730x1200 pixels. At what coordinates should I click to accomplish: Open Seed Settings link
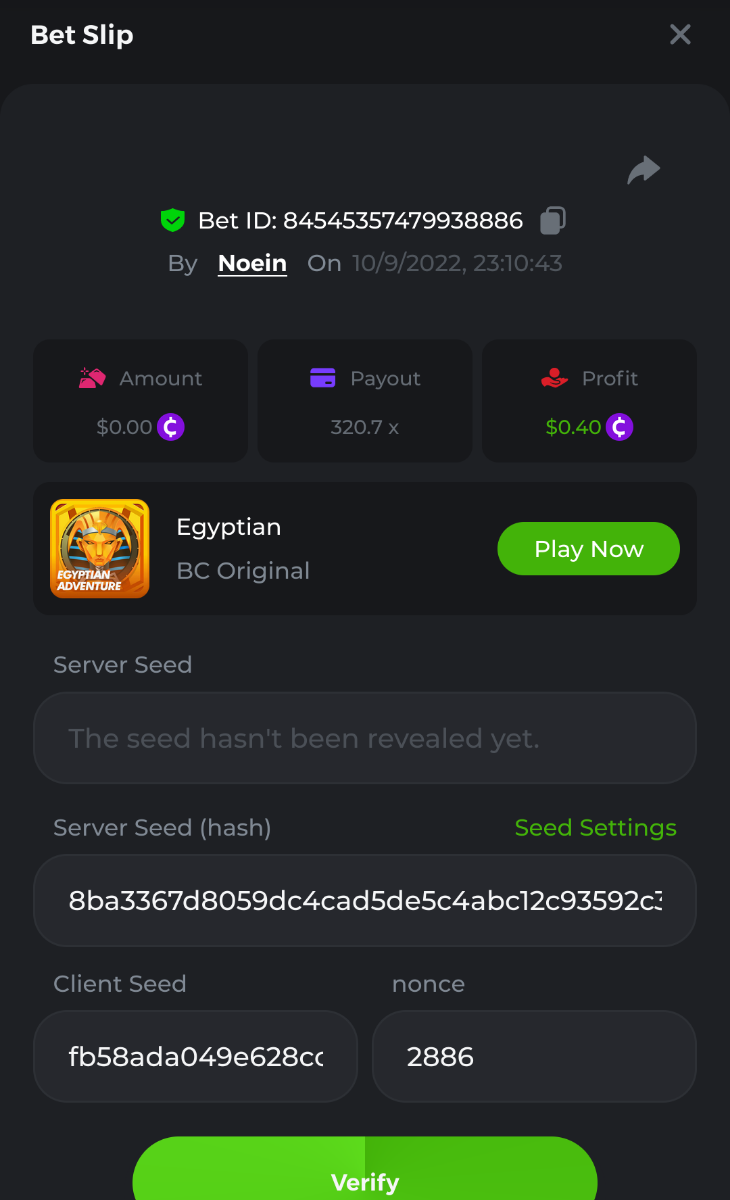[595, 828]
